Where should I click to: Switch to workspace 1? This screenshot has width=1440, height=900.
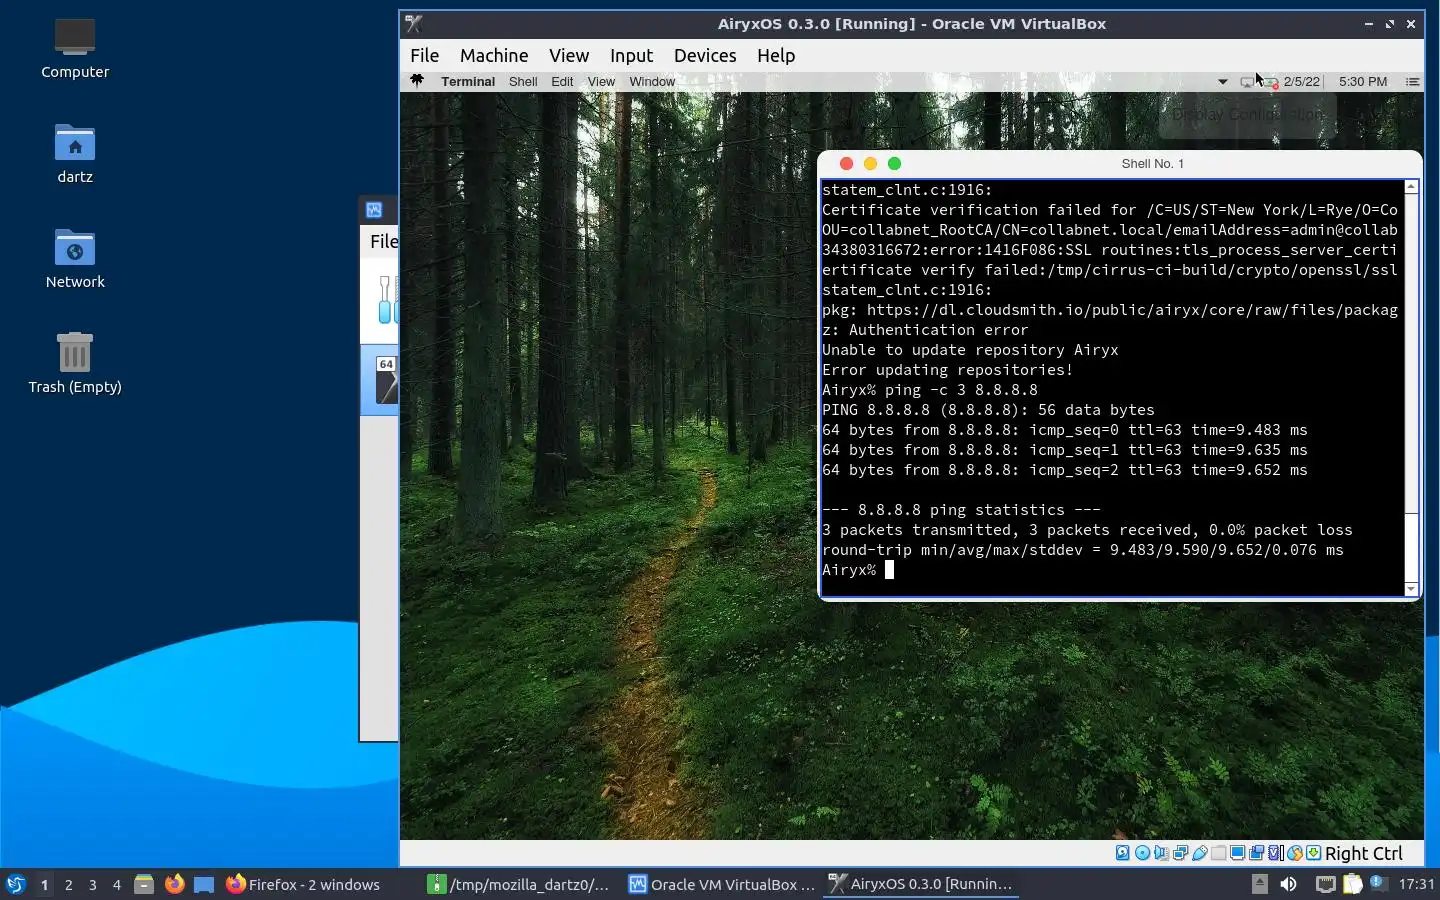point(44,884)
